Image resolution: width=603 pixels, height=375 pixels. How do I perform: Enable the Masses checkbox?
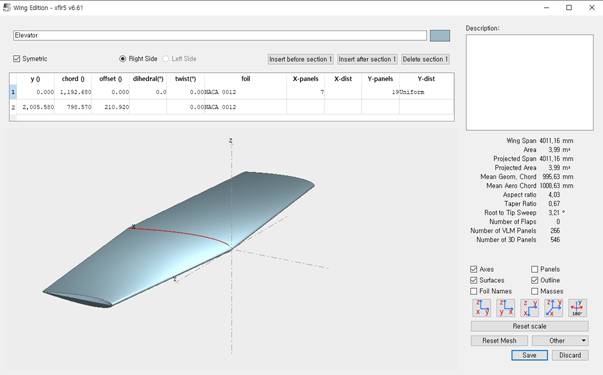pyautogui.click(x=535, y=291)
